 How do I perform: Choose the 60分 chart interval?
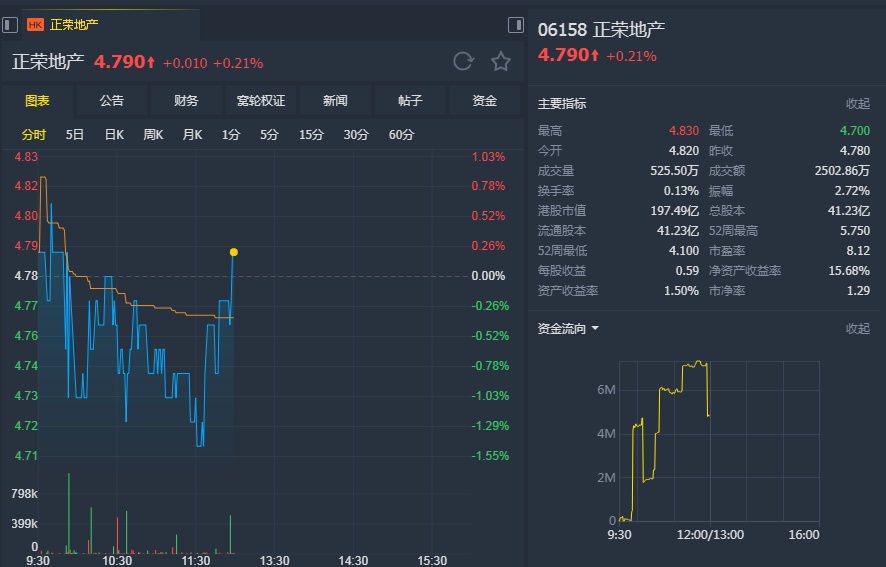coord(401,135)
